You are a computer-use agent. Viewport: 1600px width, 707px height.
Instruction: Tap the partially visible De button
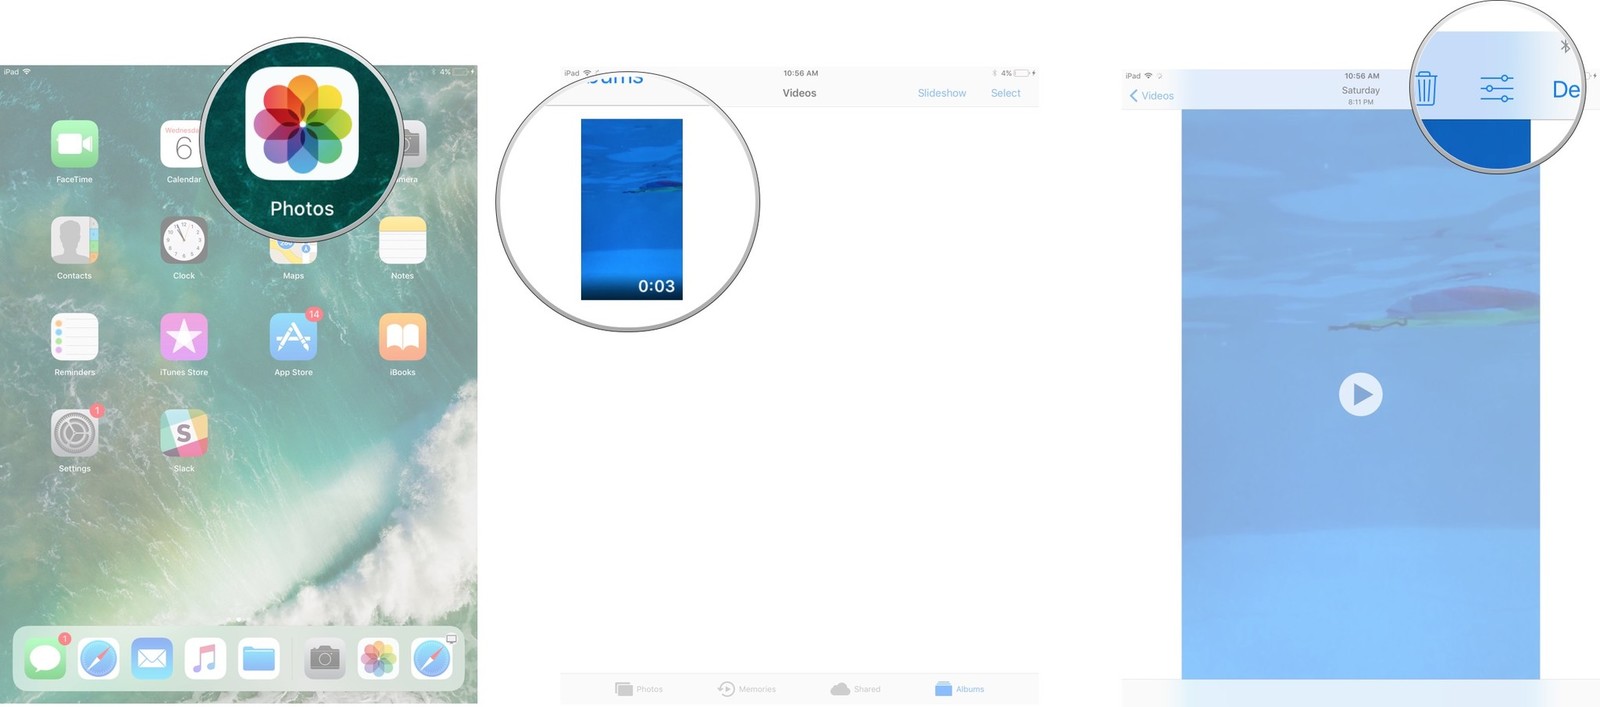(1566, 89)
